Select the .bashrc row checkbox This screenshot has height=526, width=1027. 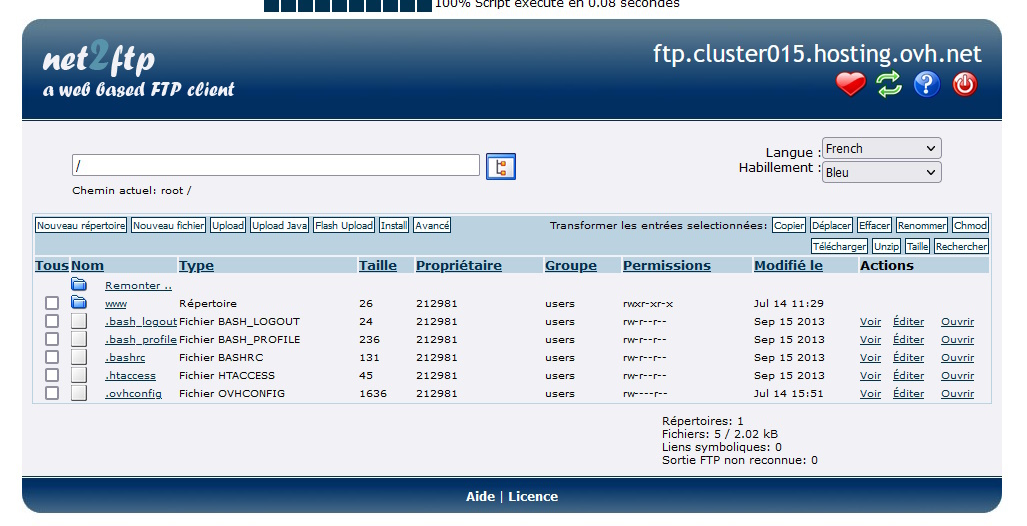pos(52,357)
